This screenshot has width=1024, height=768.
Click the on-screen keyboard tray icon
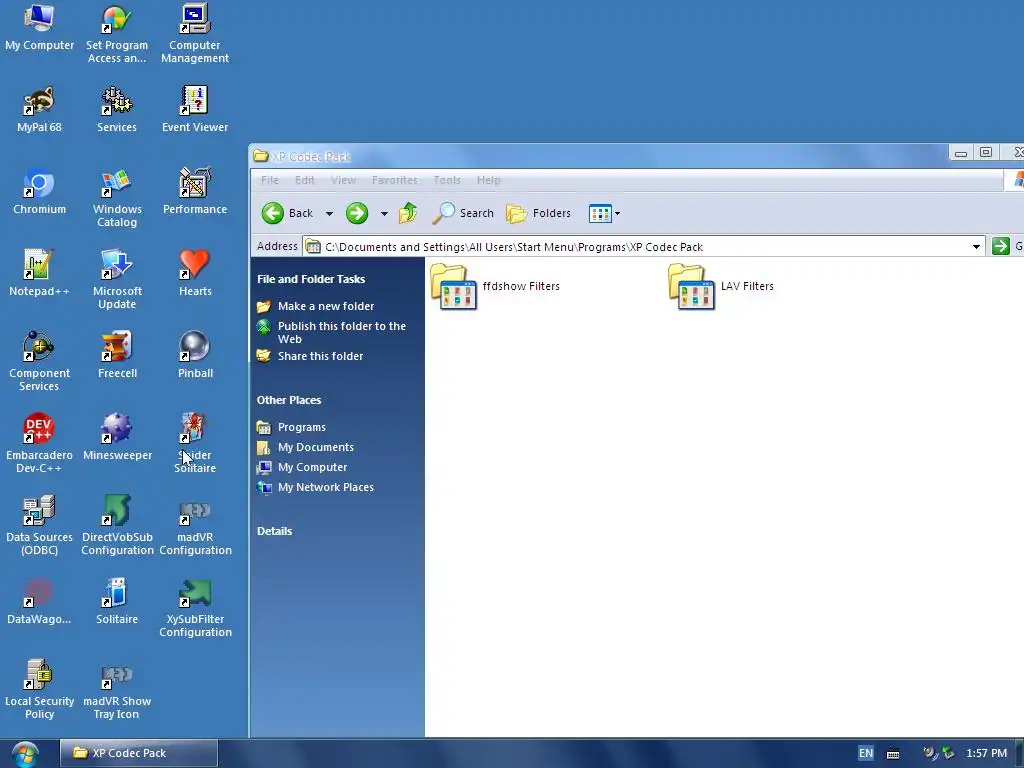[x=893, y=754]
